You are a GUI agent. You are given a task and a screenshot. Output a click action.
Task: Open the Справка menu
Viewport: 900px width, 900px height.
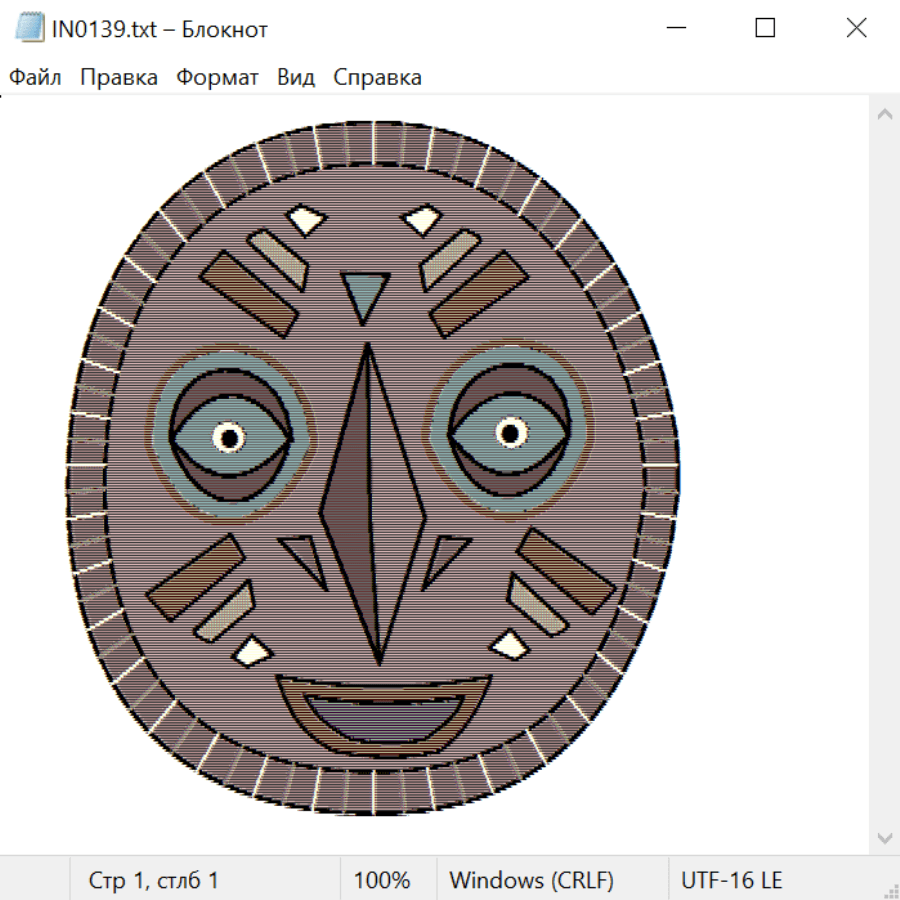377,77
